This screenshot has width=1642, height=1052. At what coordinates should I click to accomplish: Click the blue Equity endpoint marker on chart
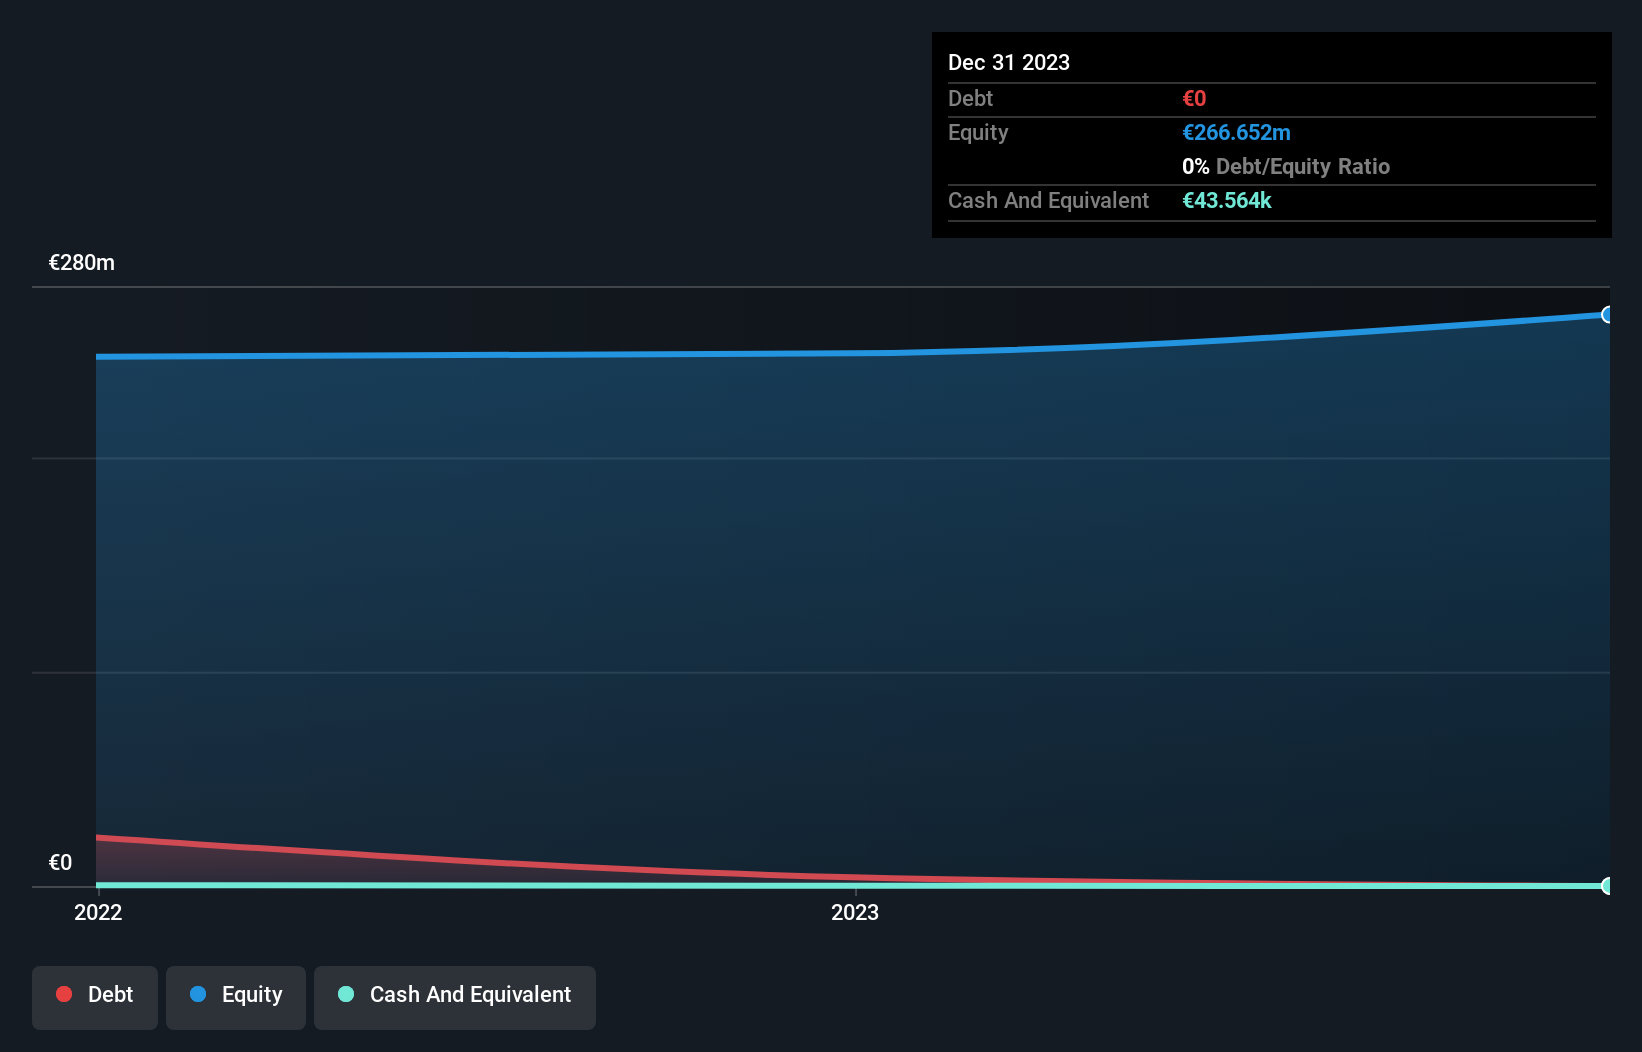1607,315
